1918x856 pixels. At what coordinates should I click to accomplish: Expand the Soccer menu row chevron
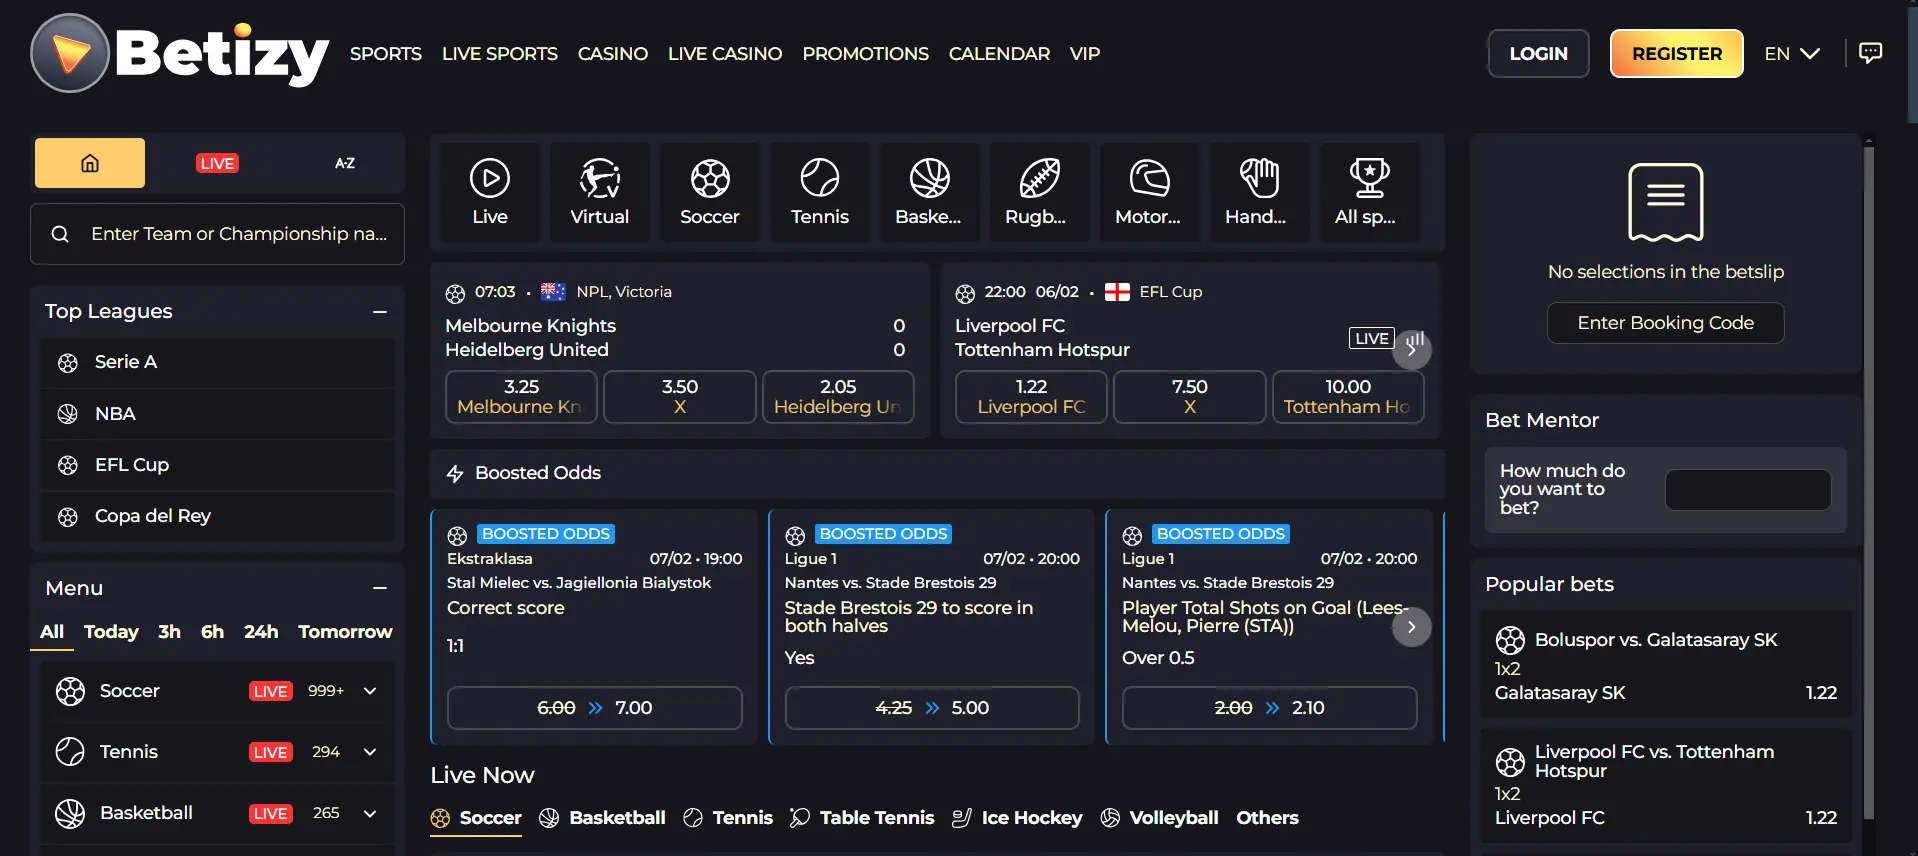click(370, 691)
